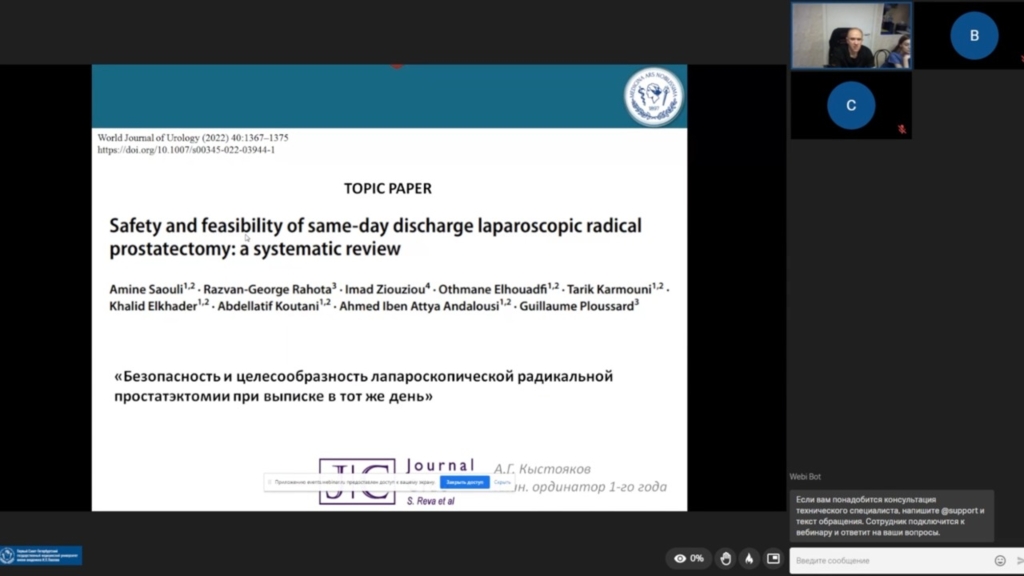Select participant B avatar tile
Screen dimensions: 1024x576
973,35
